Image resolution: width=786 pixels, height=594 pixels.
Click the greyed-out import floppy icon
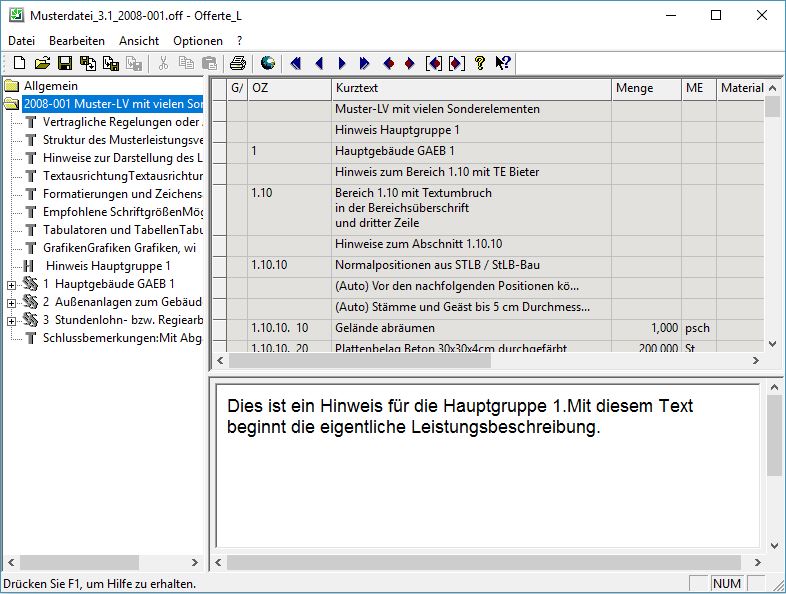pos(134,63)
